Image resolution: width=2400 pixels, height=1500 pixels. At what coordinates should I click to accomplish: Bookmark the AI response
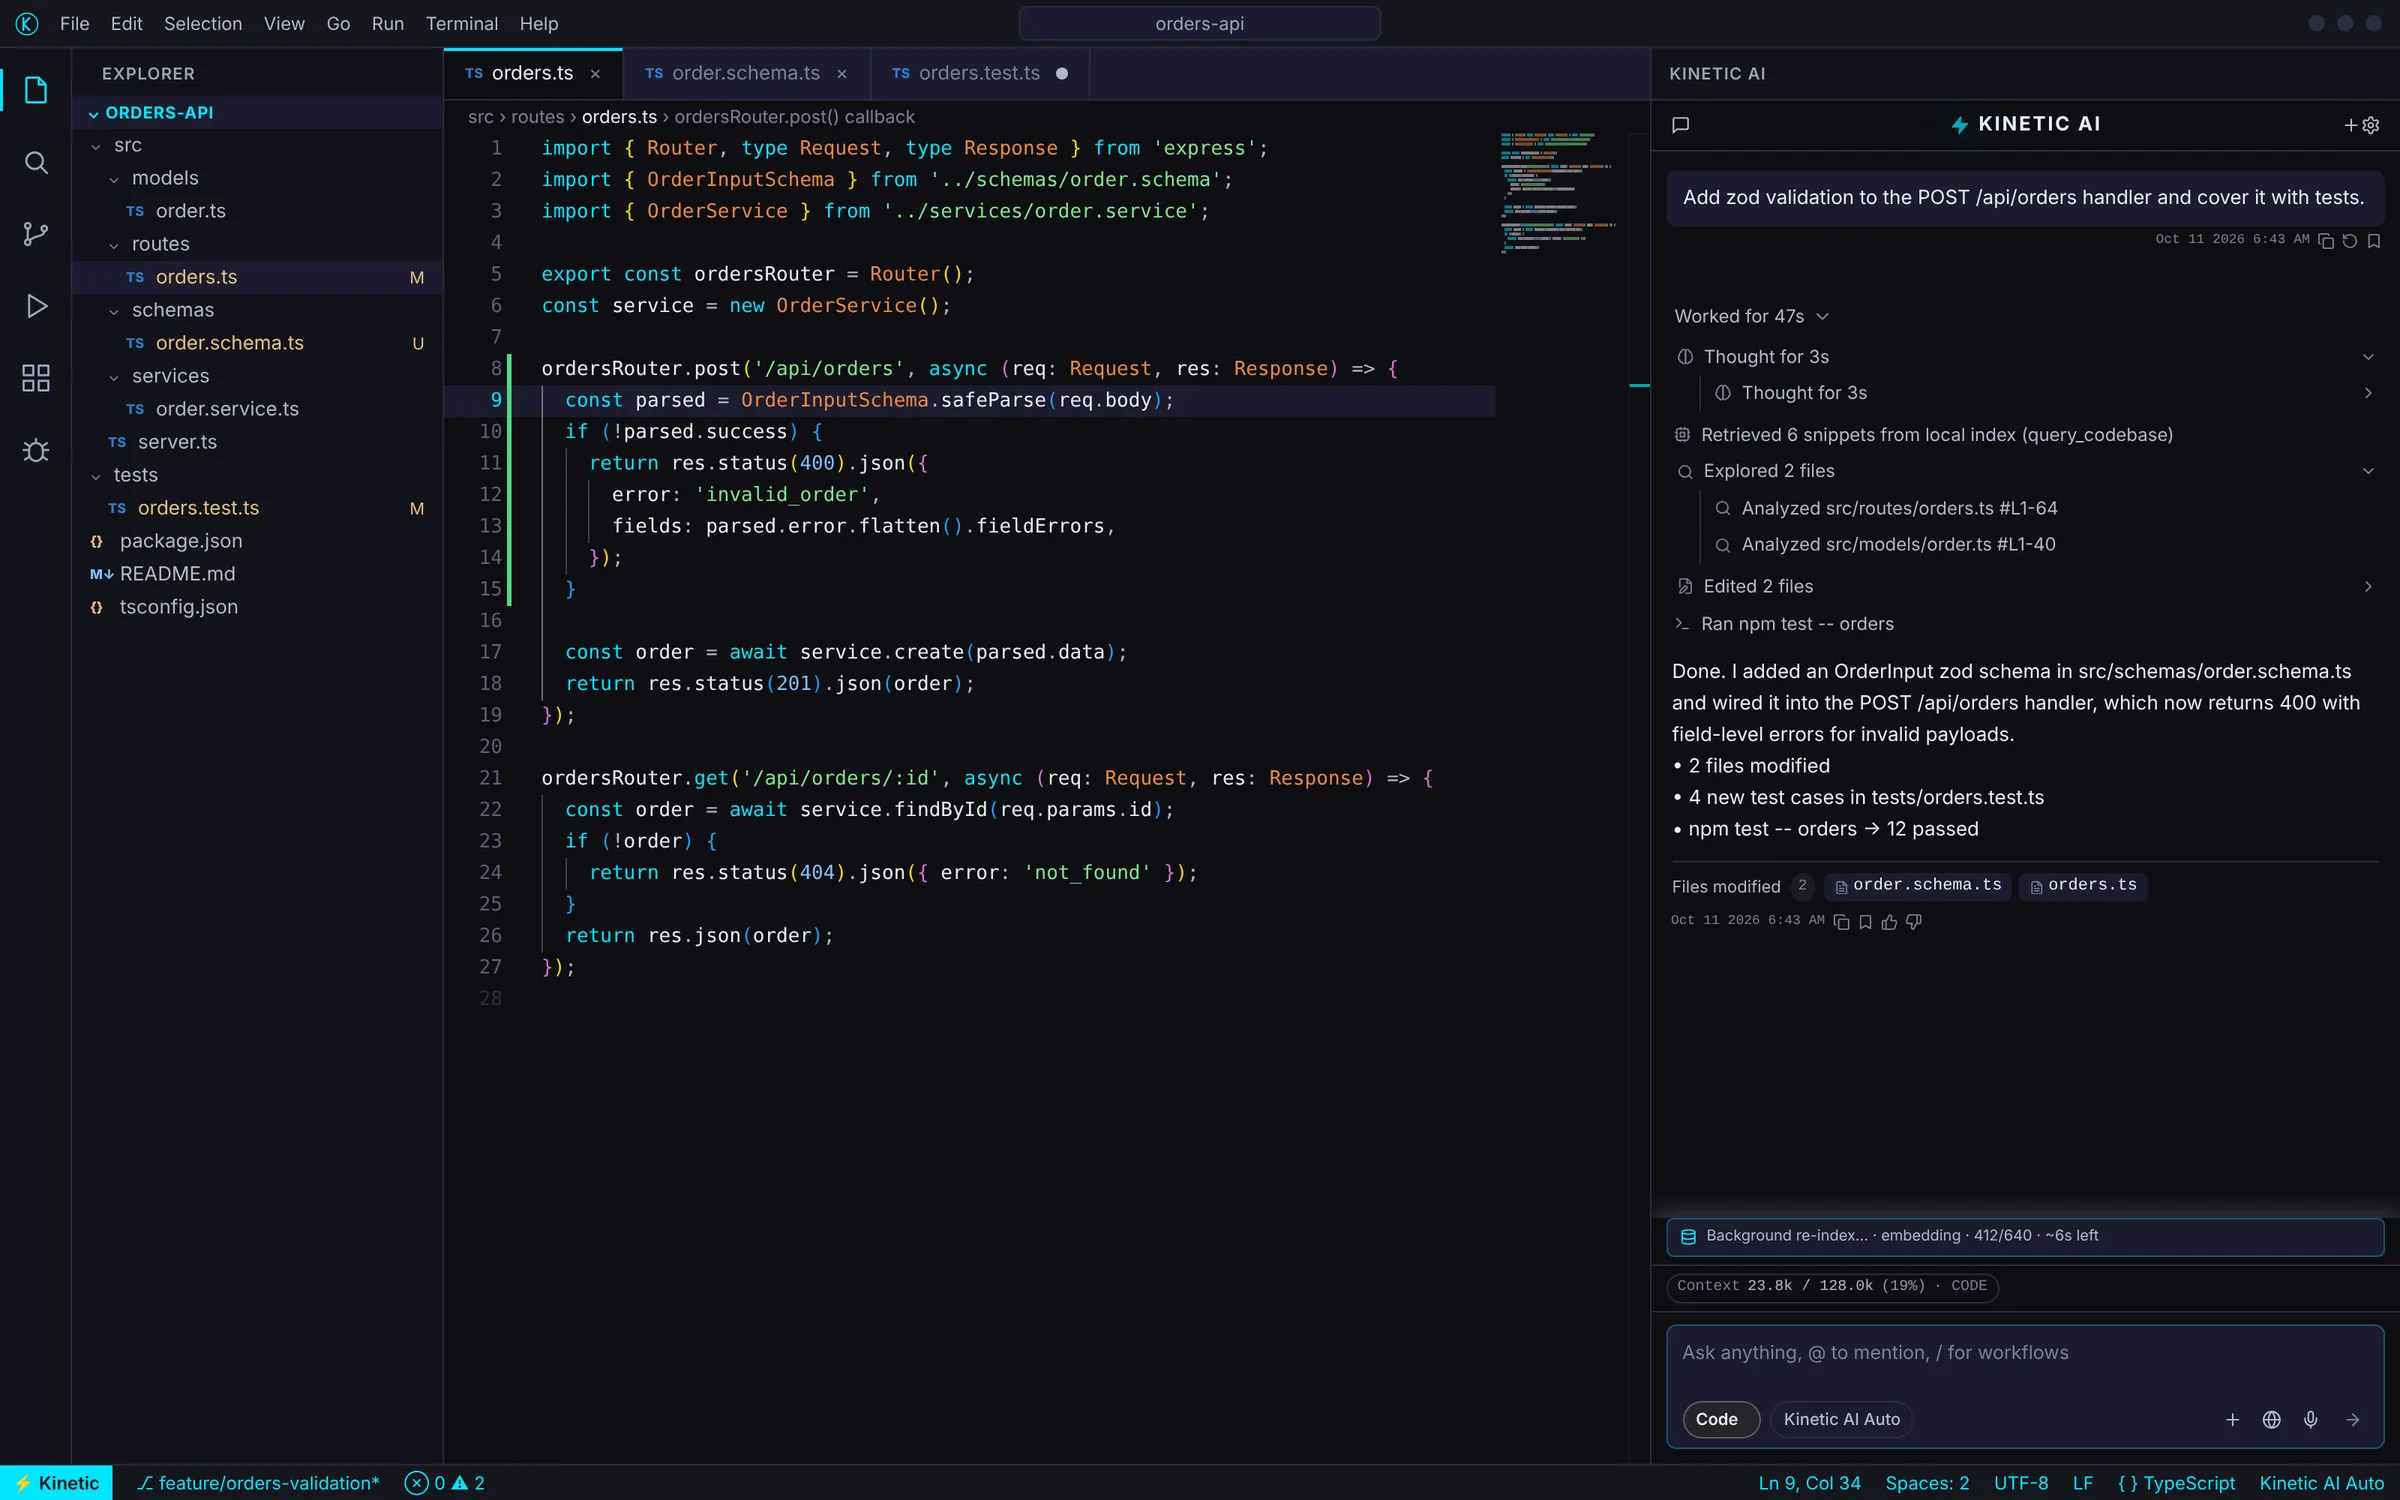point(1865,922)
